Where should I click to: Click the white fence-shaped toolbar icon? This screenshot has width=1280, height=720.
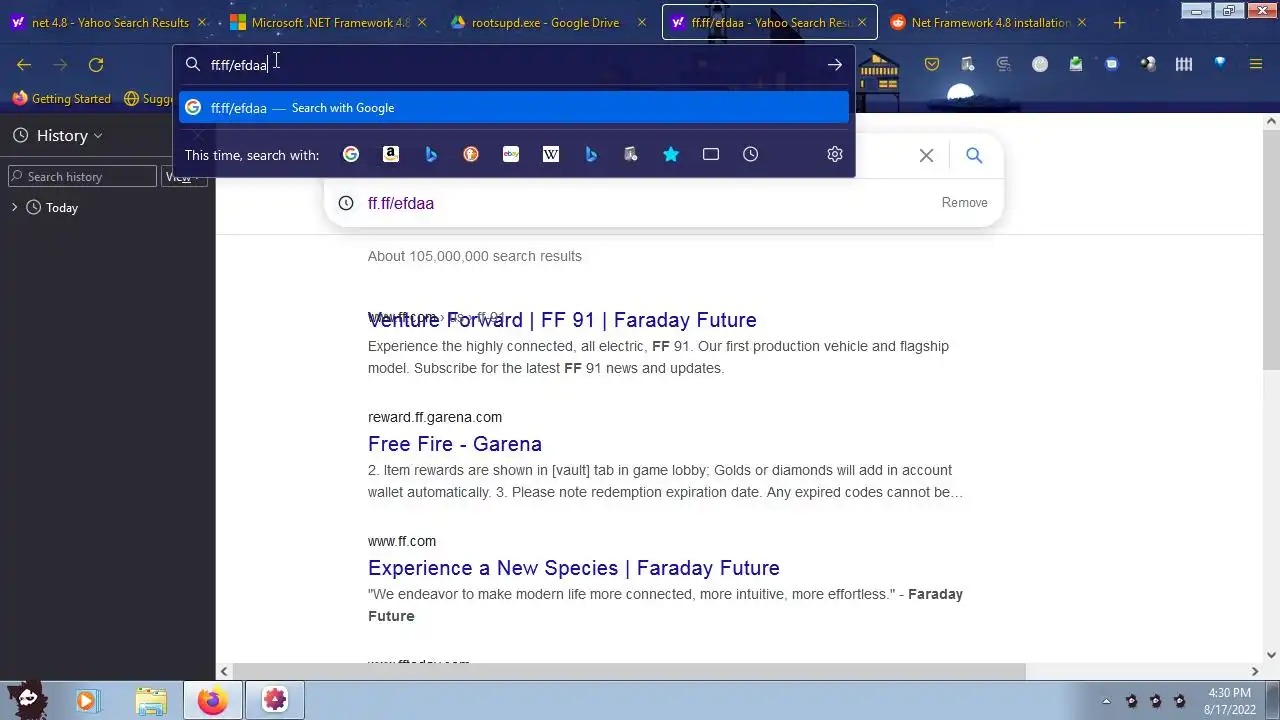[x=1184, y=65]
